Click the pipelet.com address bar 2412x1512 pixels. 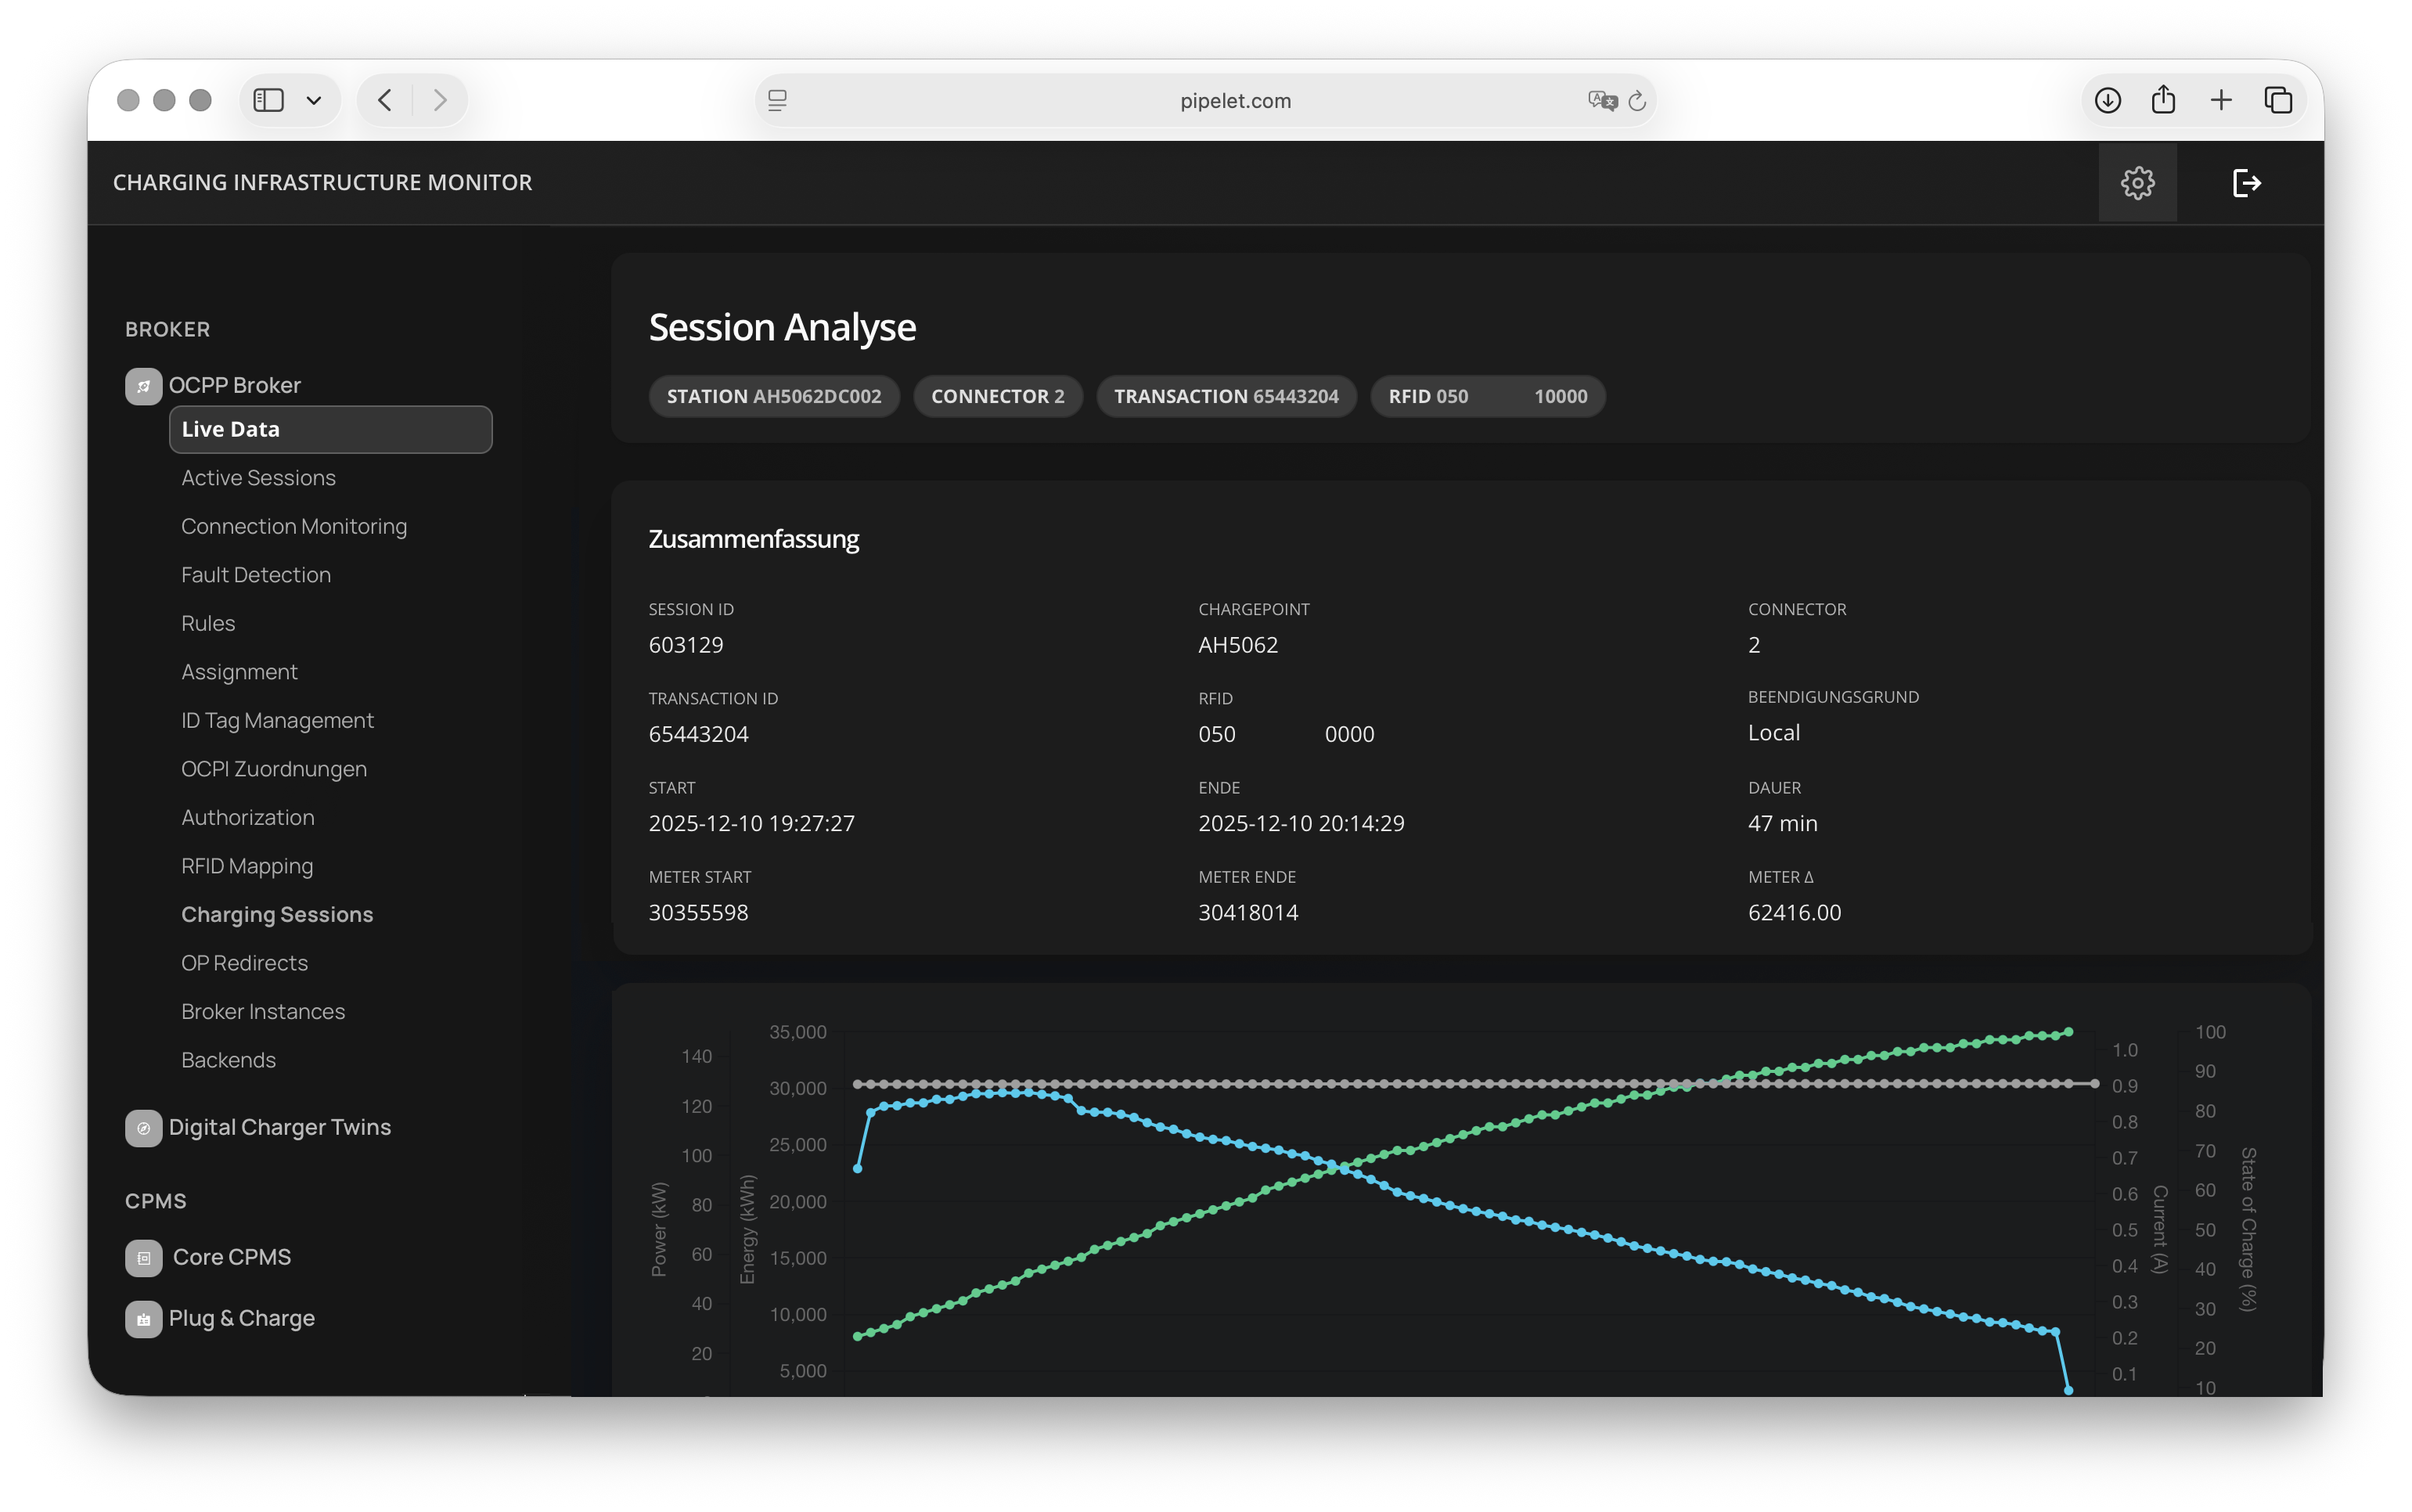(x=1234, y=101)
